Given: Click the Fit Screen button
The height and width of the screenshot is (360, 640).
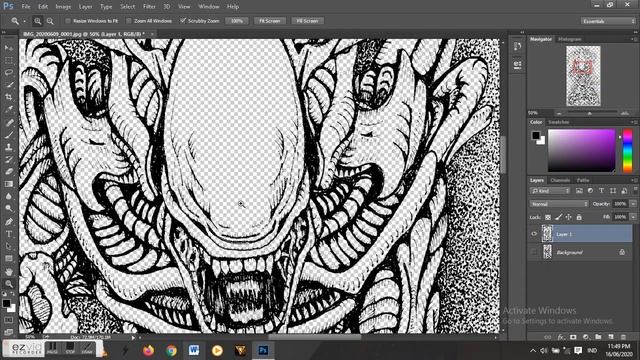Looking at the screenshot, I should pyautogui.click(x=270, y=21).
